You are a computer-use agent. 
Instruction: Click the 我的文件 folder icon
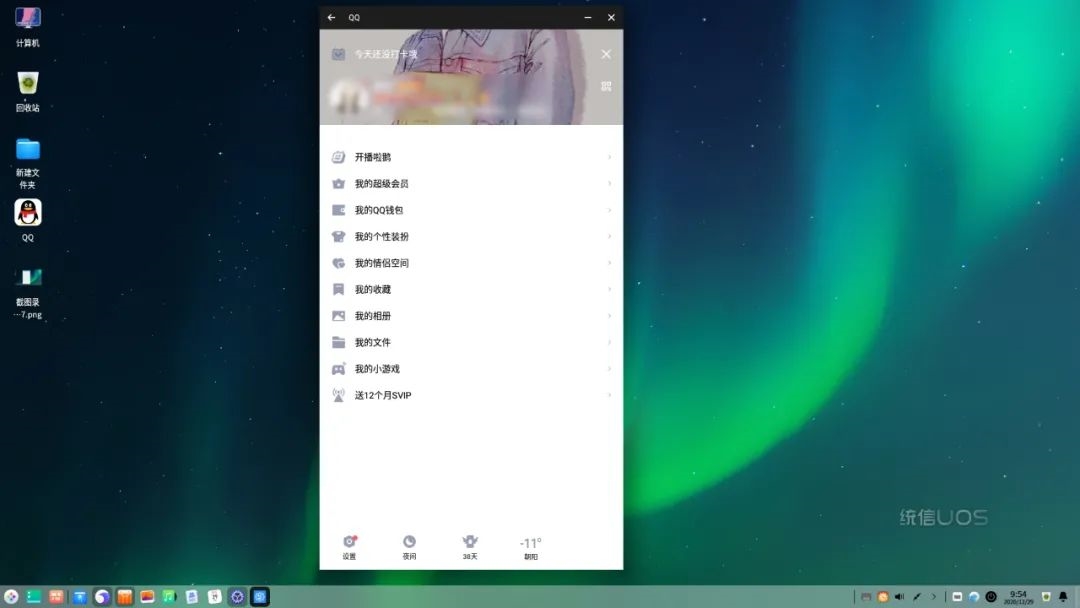tap(338, 342)
